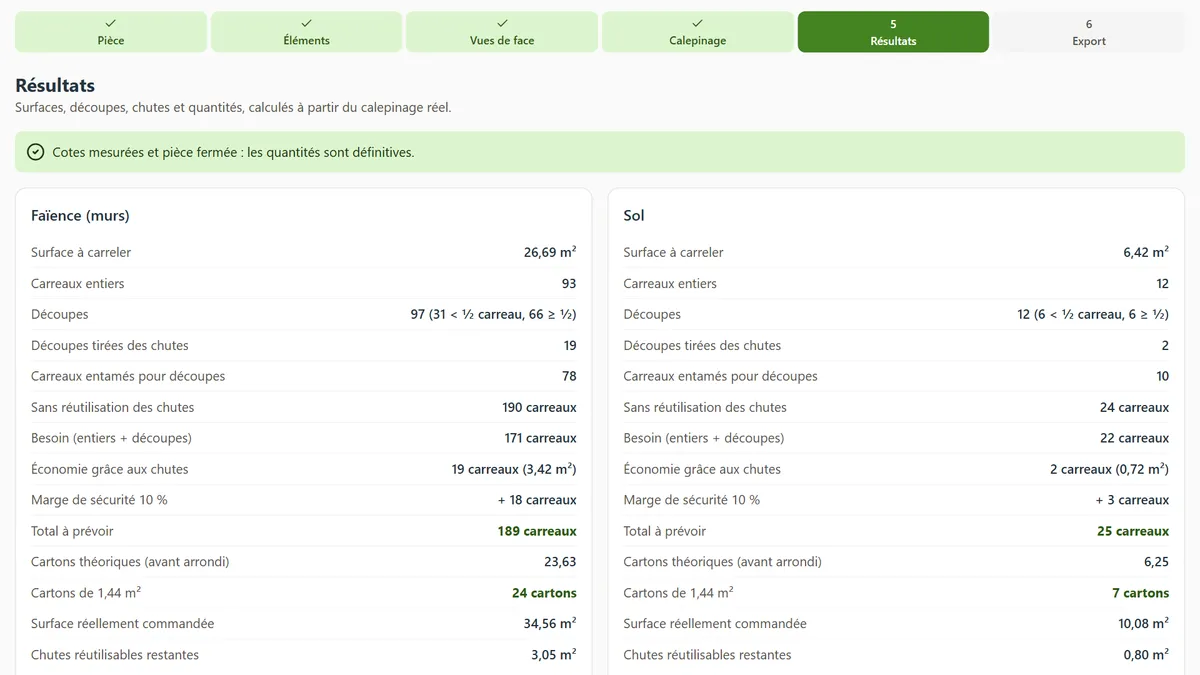Return to the Calepinage step
The image size is (1200, 675).
697,32
